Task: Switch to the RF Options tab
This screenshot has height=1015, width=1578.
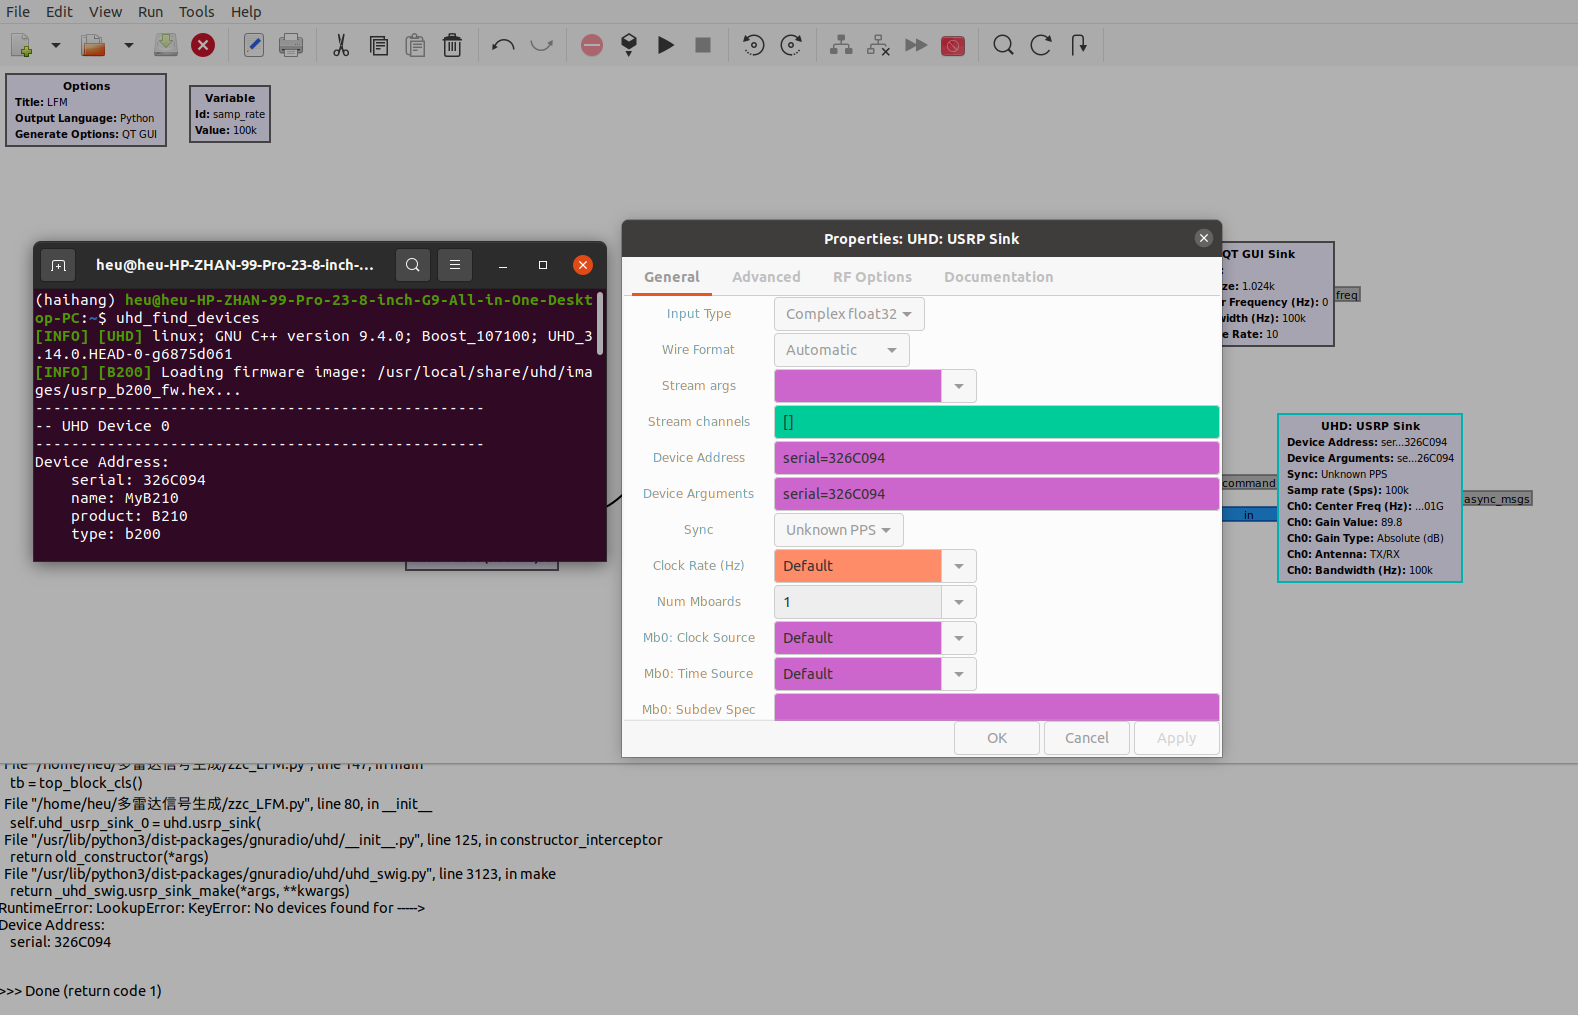Action: coord(872,277)
